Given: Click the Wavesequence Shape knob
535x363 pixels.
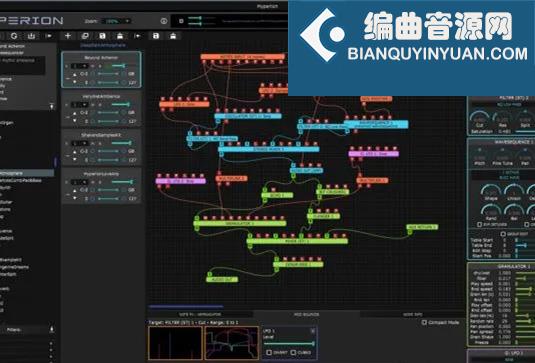Looking at the screenshot, I should [491, 191].
